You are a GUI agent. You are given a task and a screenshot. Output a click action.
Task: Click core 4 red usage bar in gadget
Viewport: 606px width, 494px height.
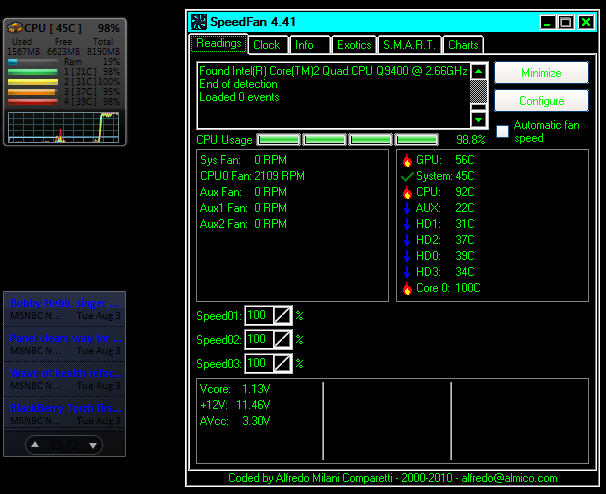[33, 102]
